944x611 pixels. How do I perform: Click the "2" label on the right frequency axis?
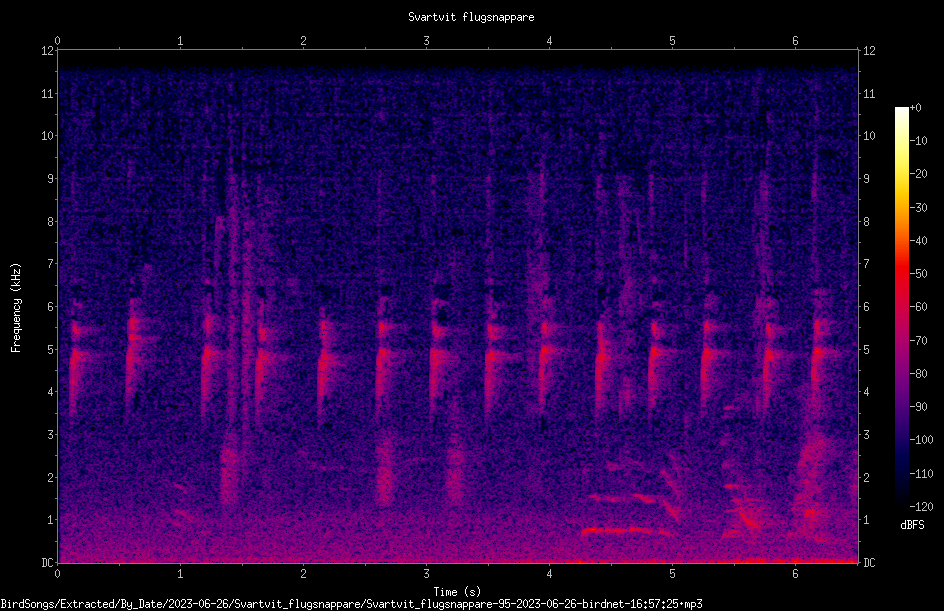click(866, 477)
